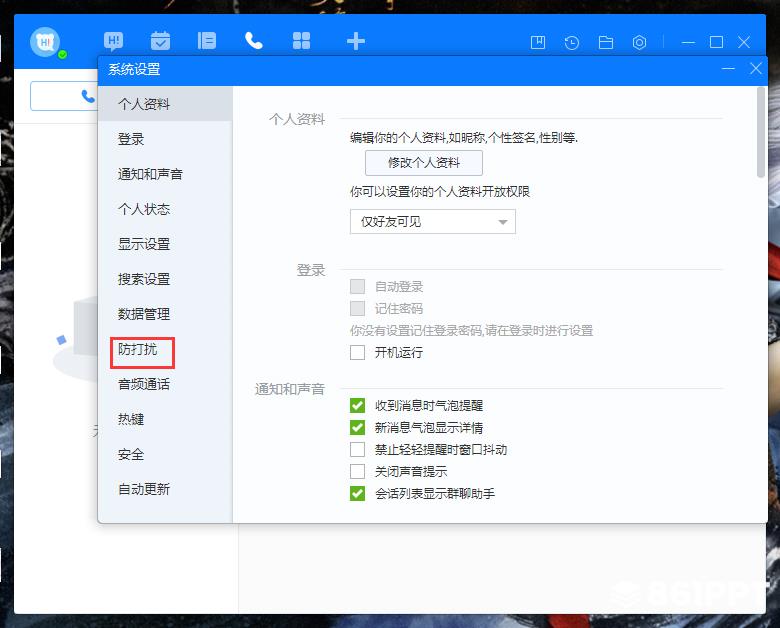Viewport: 780px width, 628px height.
Task: Select 通知和声音 in settings sidebar
Action: [x=165, y=174]
